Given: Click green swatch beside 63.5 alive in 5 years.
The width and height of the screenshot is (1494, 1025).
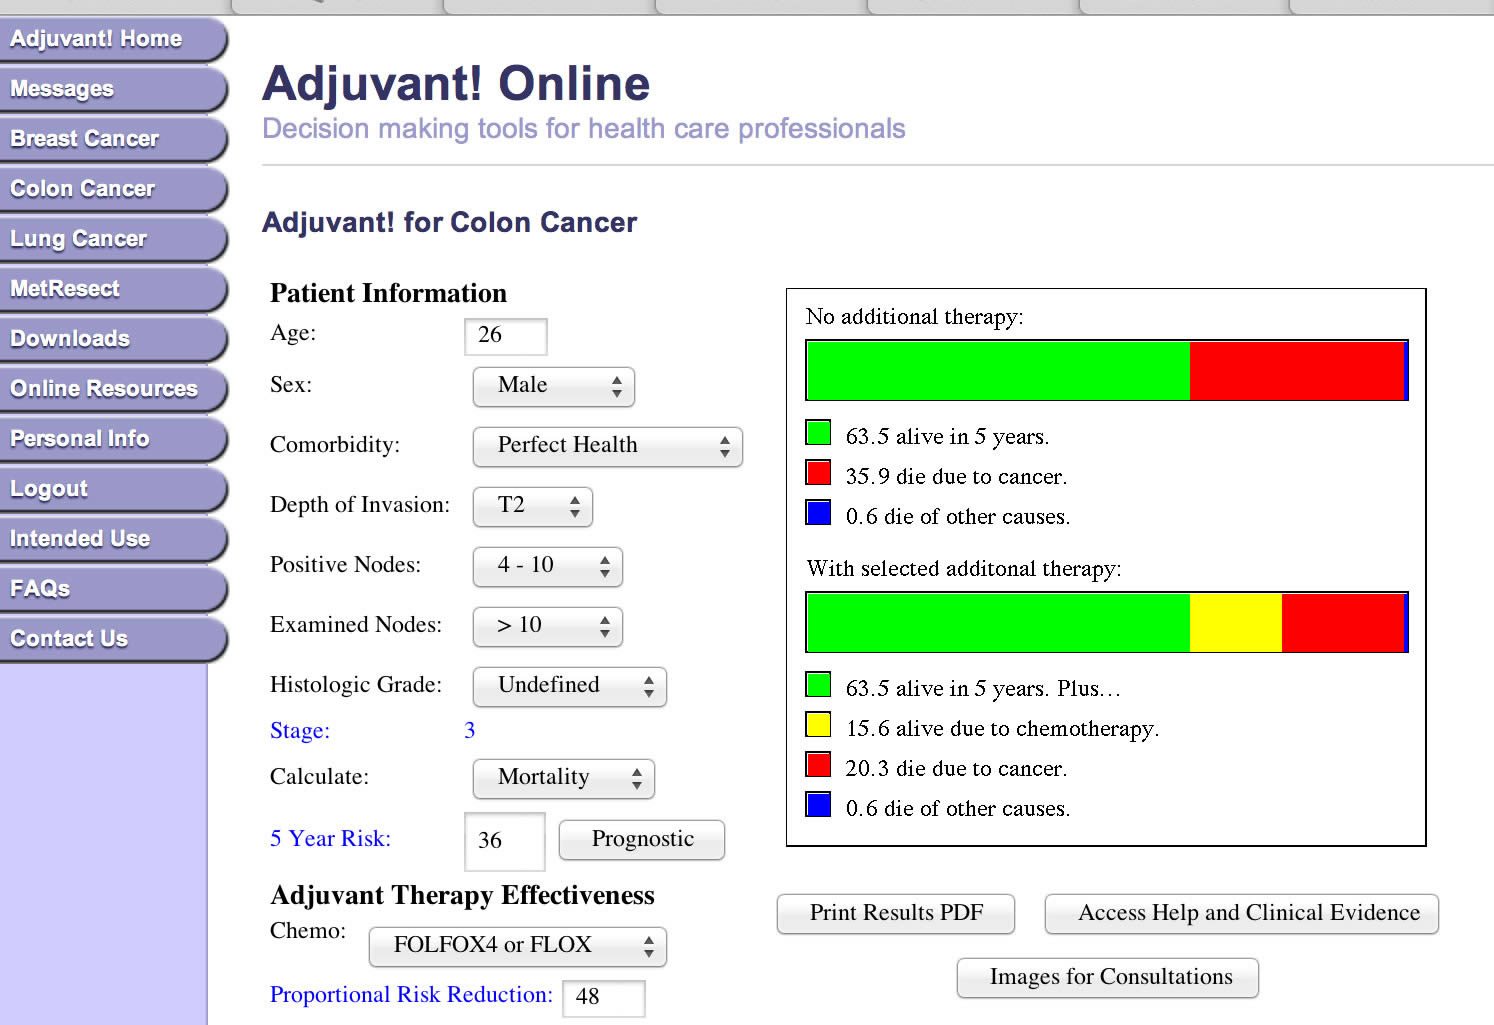Looking at the screenshot, I should coord(818,433).
